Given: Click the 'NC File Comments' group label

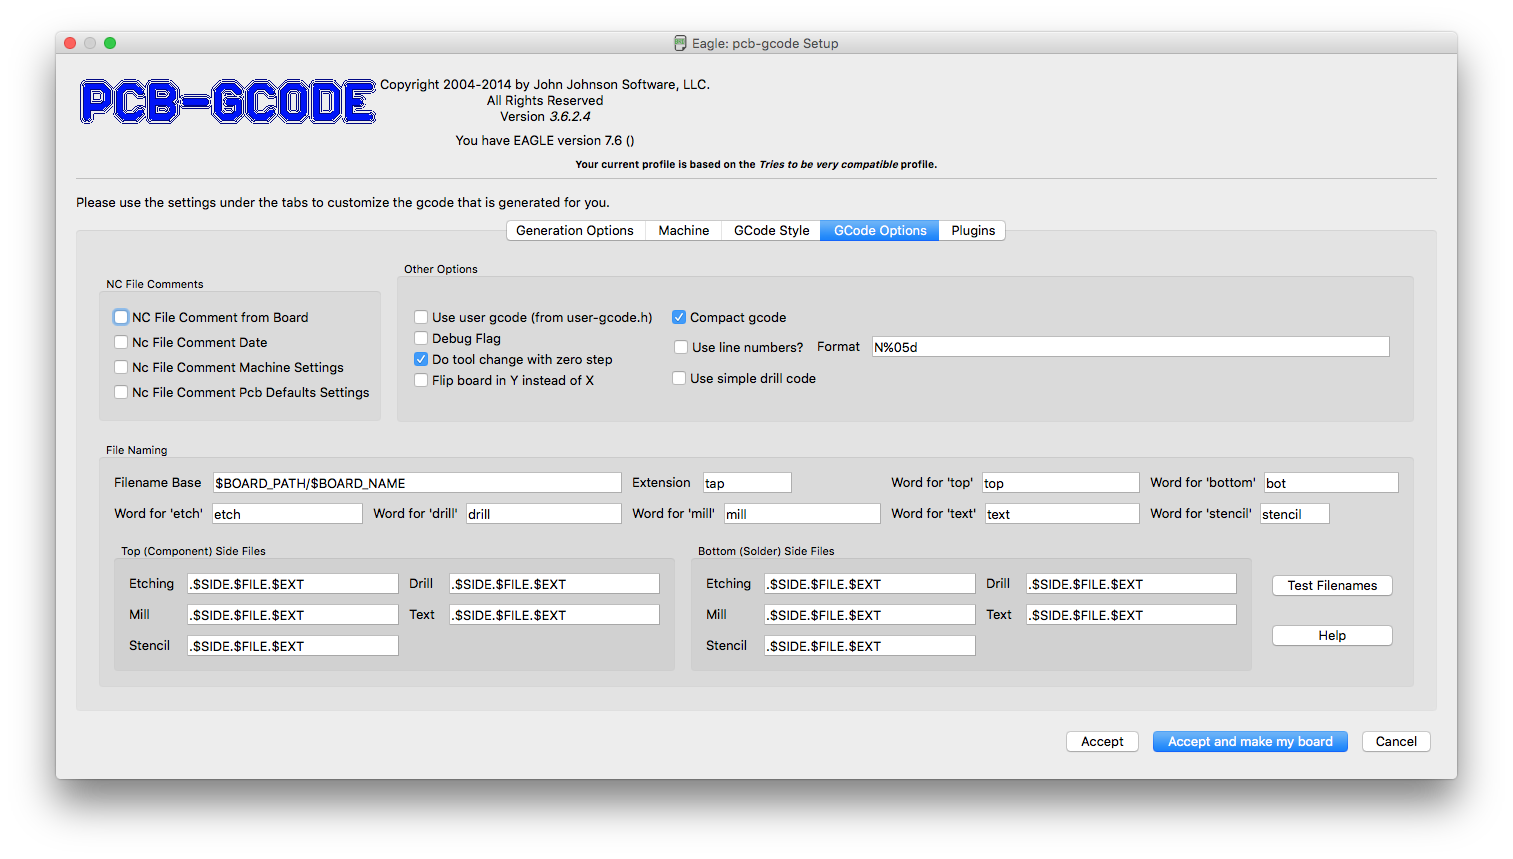Looking at the screenshot, I should coord(155,284).
